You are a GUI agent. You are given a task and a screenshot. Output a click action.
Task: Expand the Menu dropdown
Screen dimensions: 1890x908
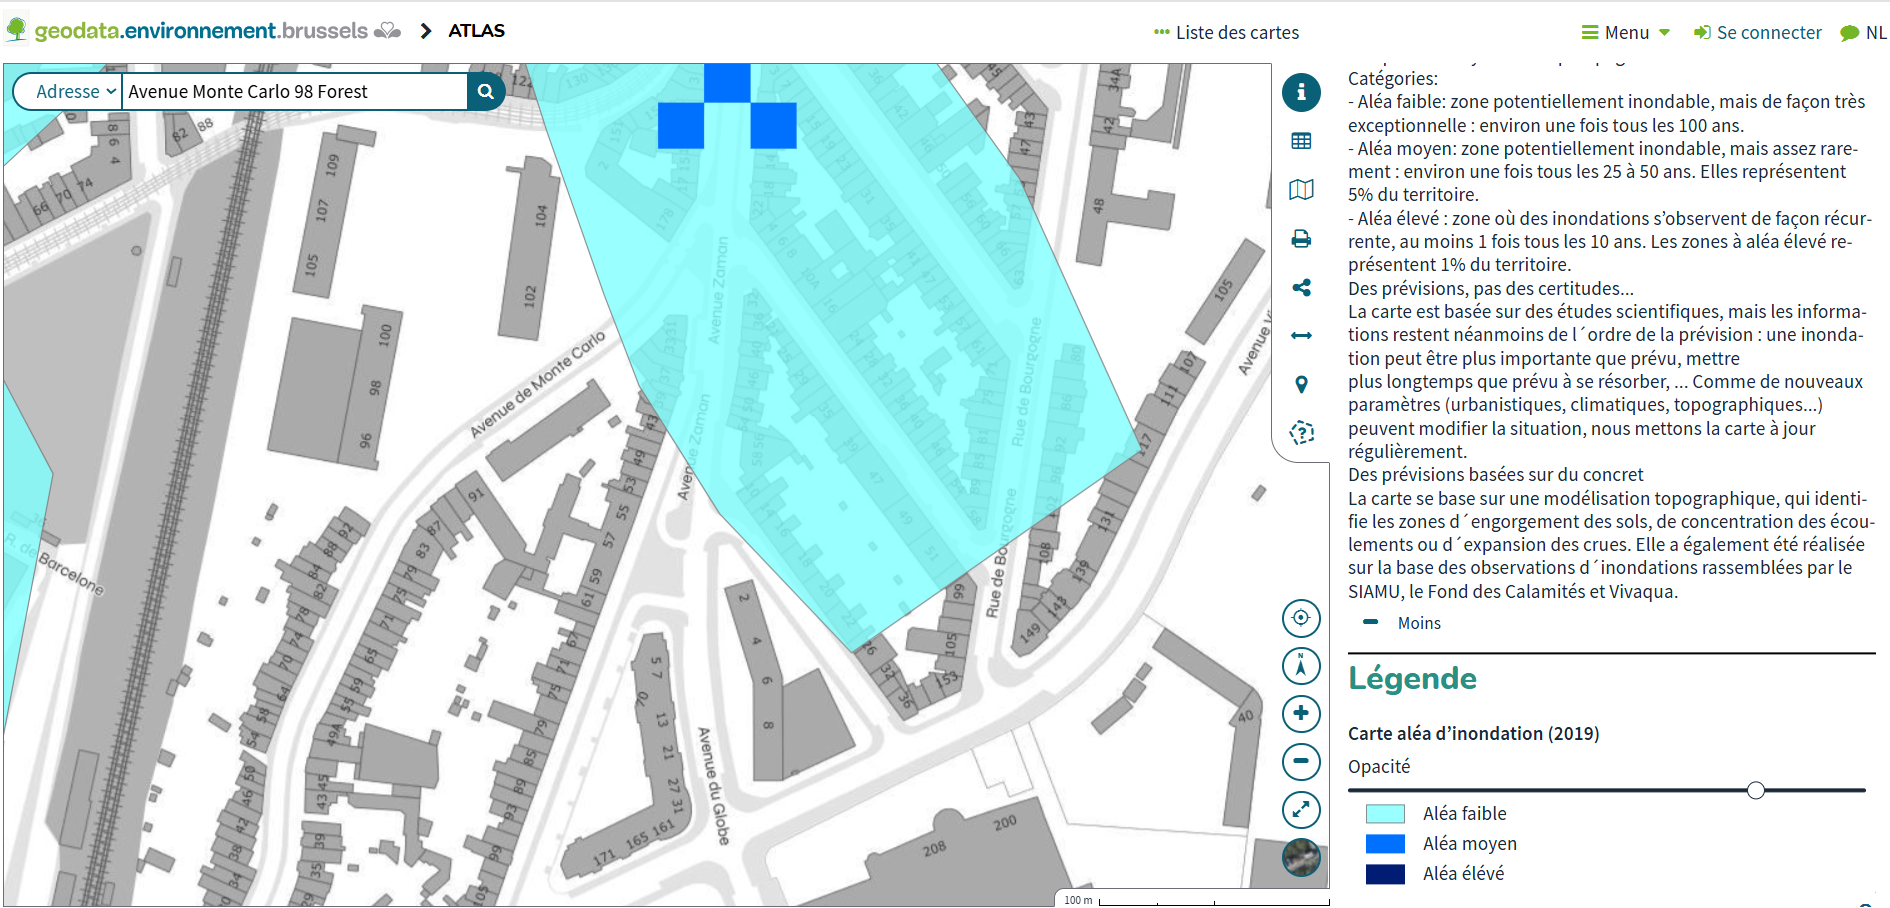click(1625, 33)
